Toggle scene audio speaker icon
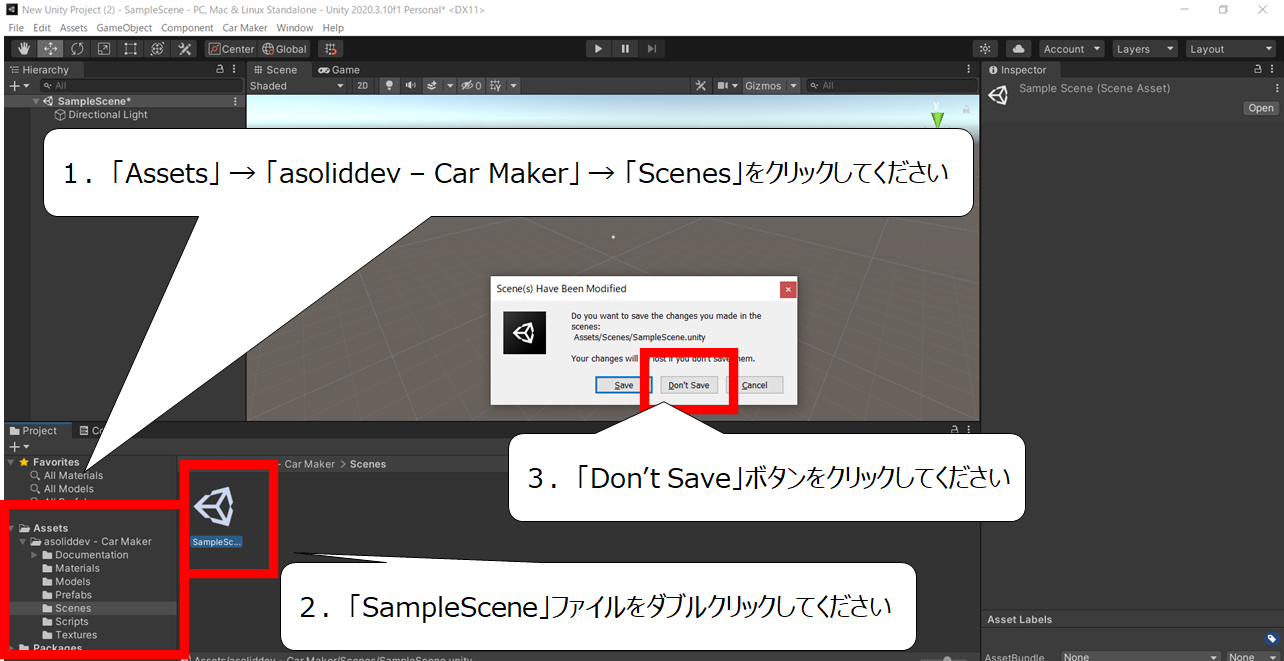Screen dimensions: 1284x661 pos(412,86)
